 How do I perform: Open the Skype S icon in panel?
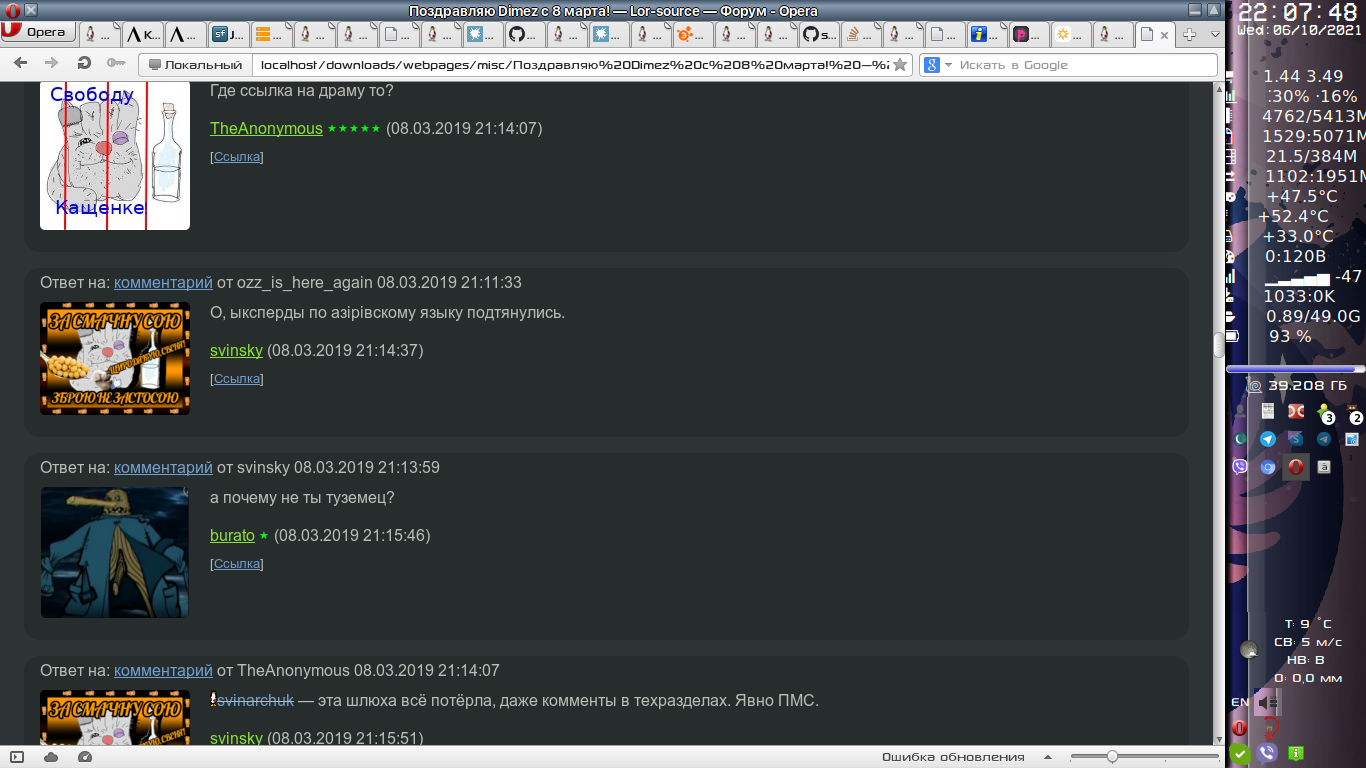click(1296, 439)
